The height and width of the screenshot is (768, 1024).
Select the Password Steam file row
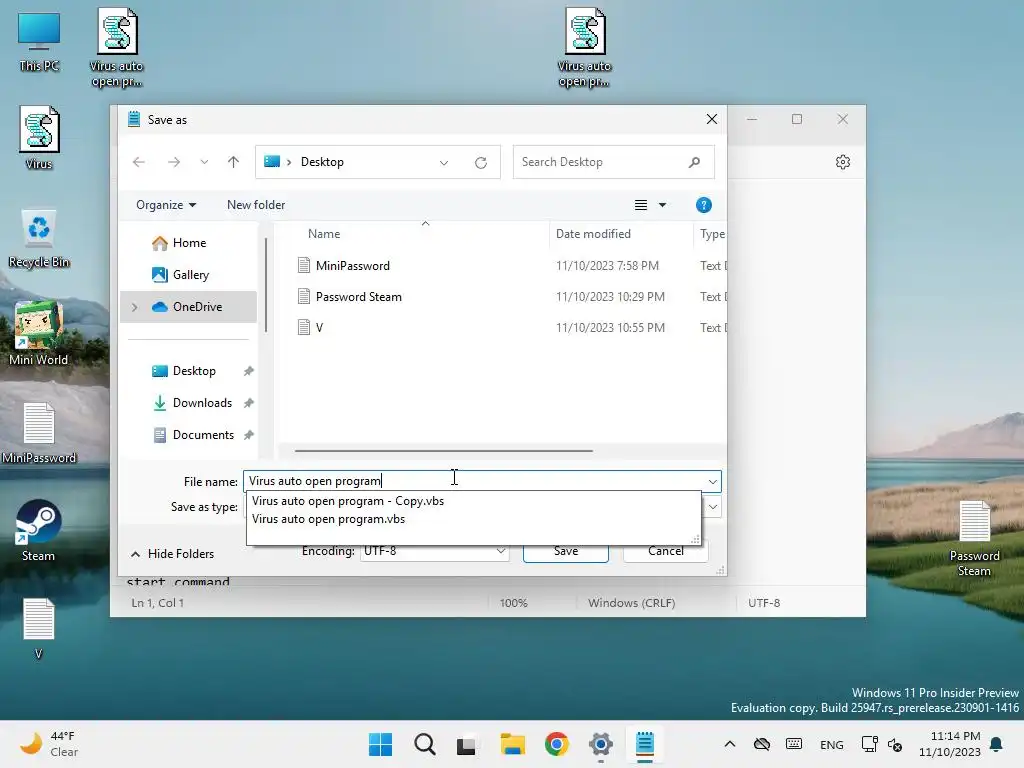(509, 296)
